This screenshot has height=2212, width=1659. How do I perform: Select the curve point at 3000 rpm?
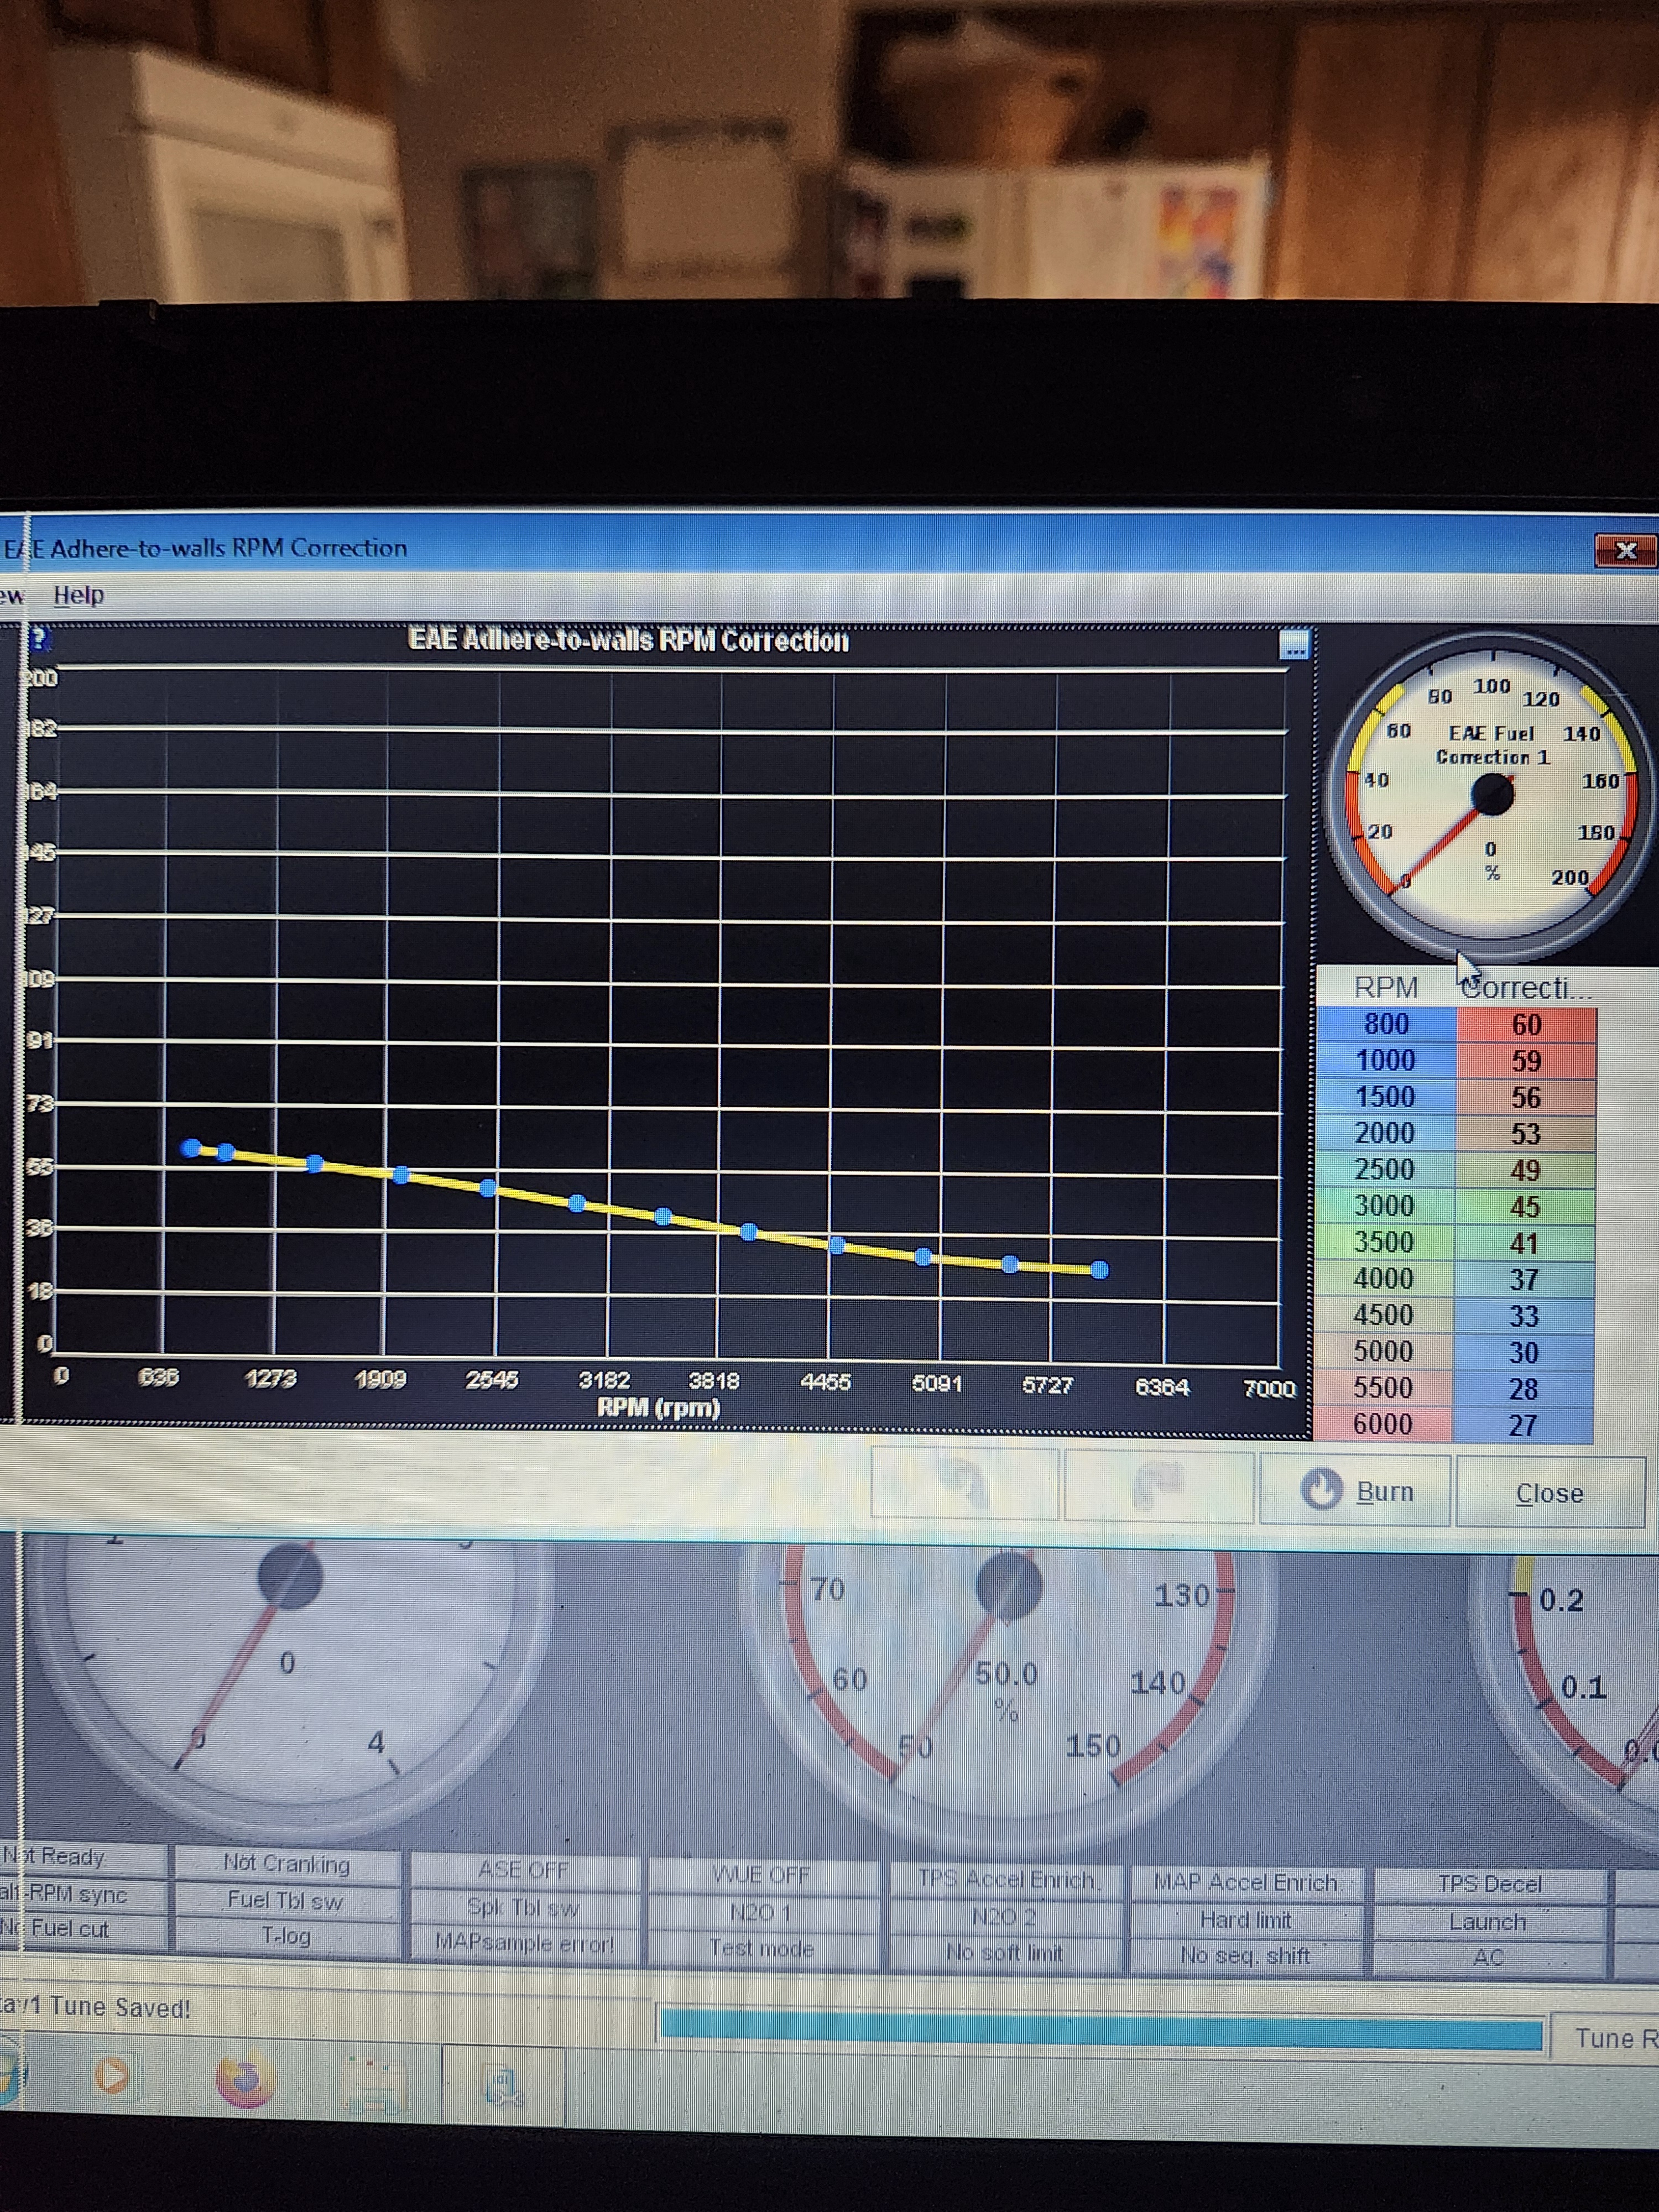(x=576, y=1203)
